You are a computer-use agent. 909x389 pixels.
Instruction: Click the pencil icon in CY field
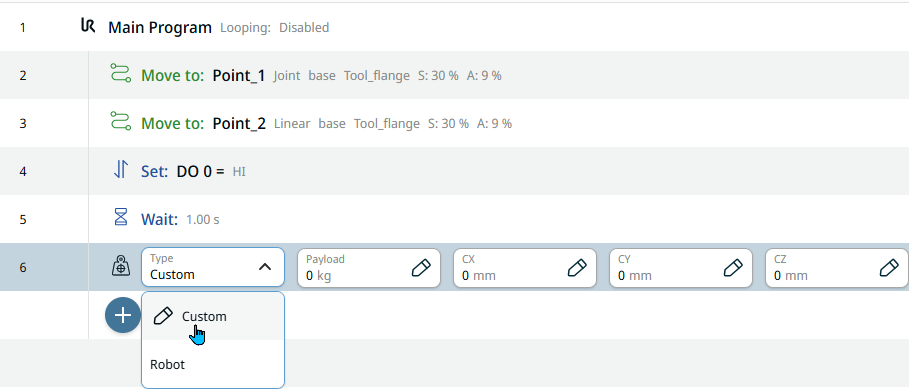pos(733,267)
